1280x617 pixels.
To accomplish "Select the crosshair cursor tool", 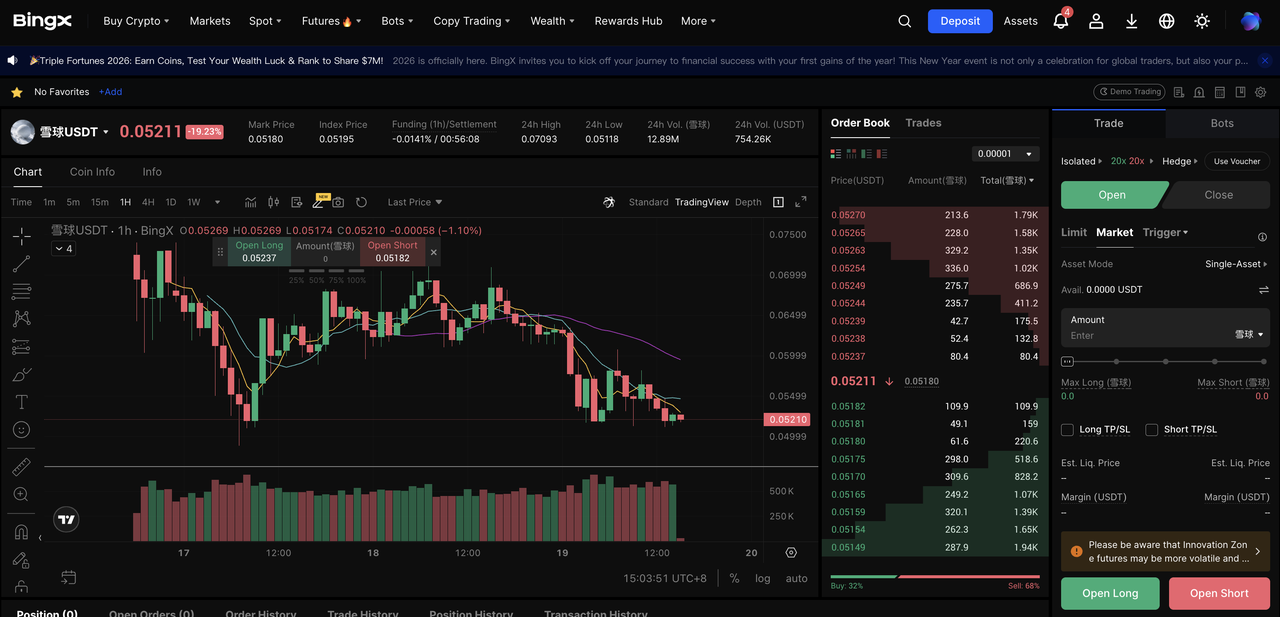I will click(x=21, y=236).
